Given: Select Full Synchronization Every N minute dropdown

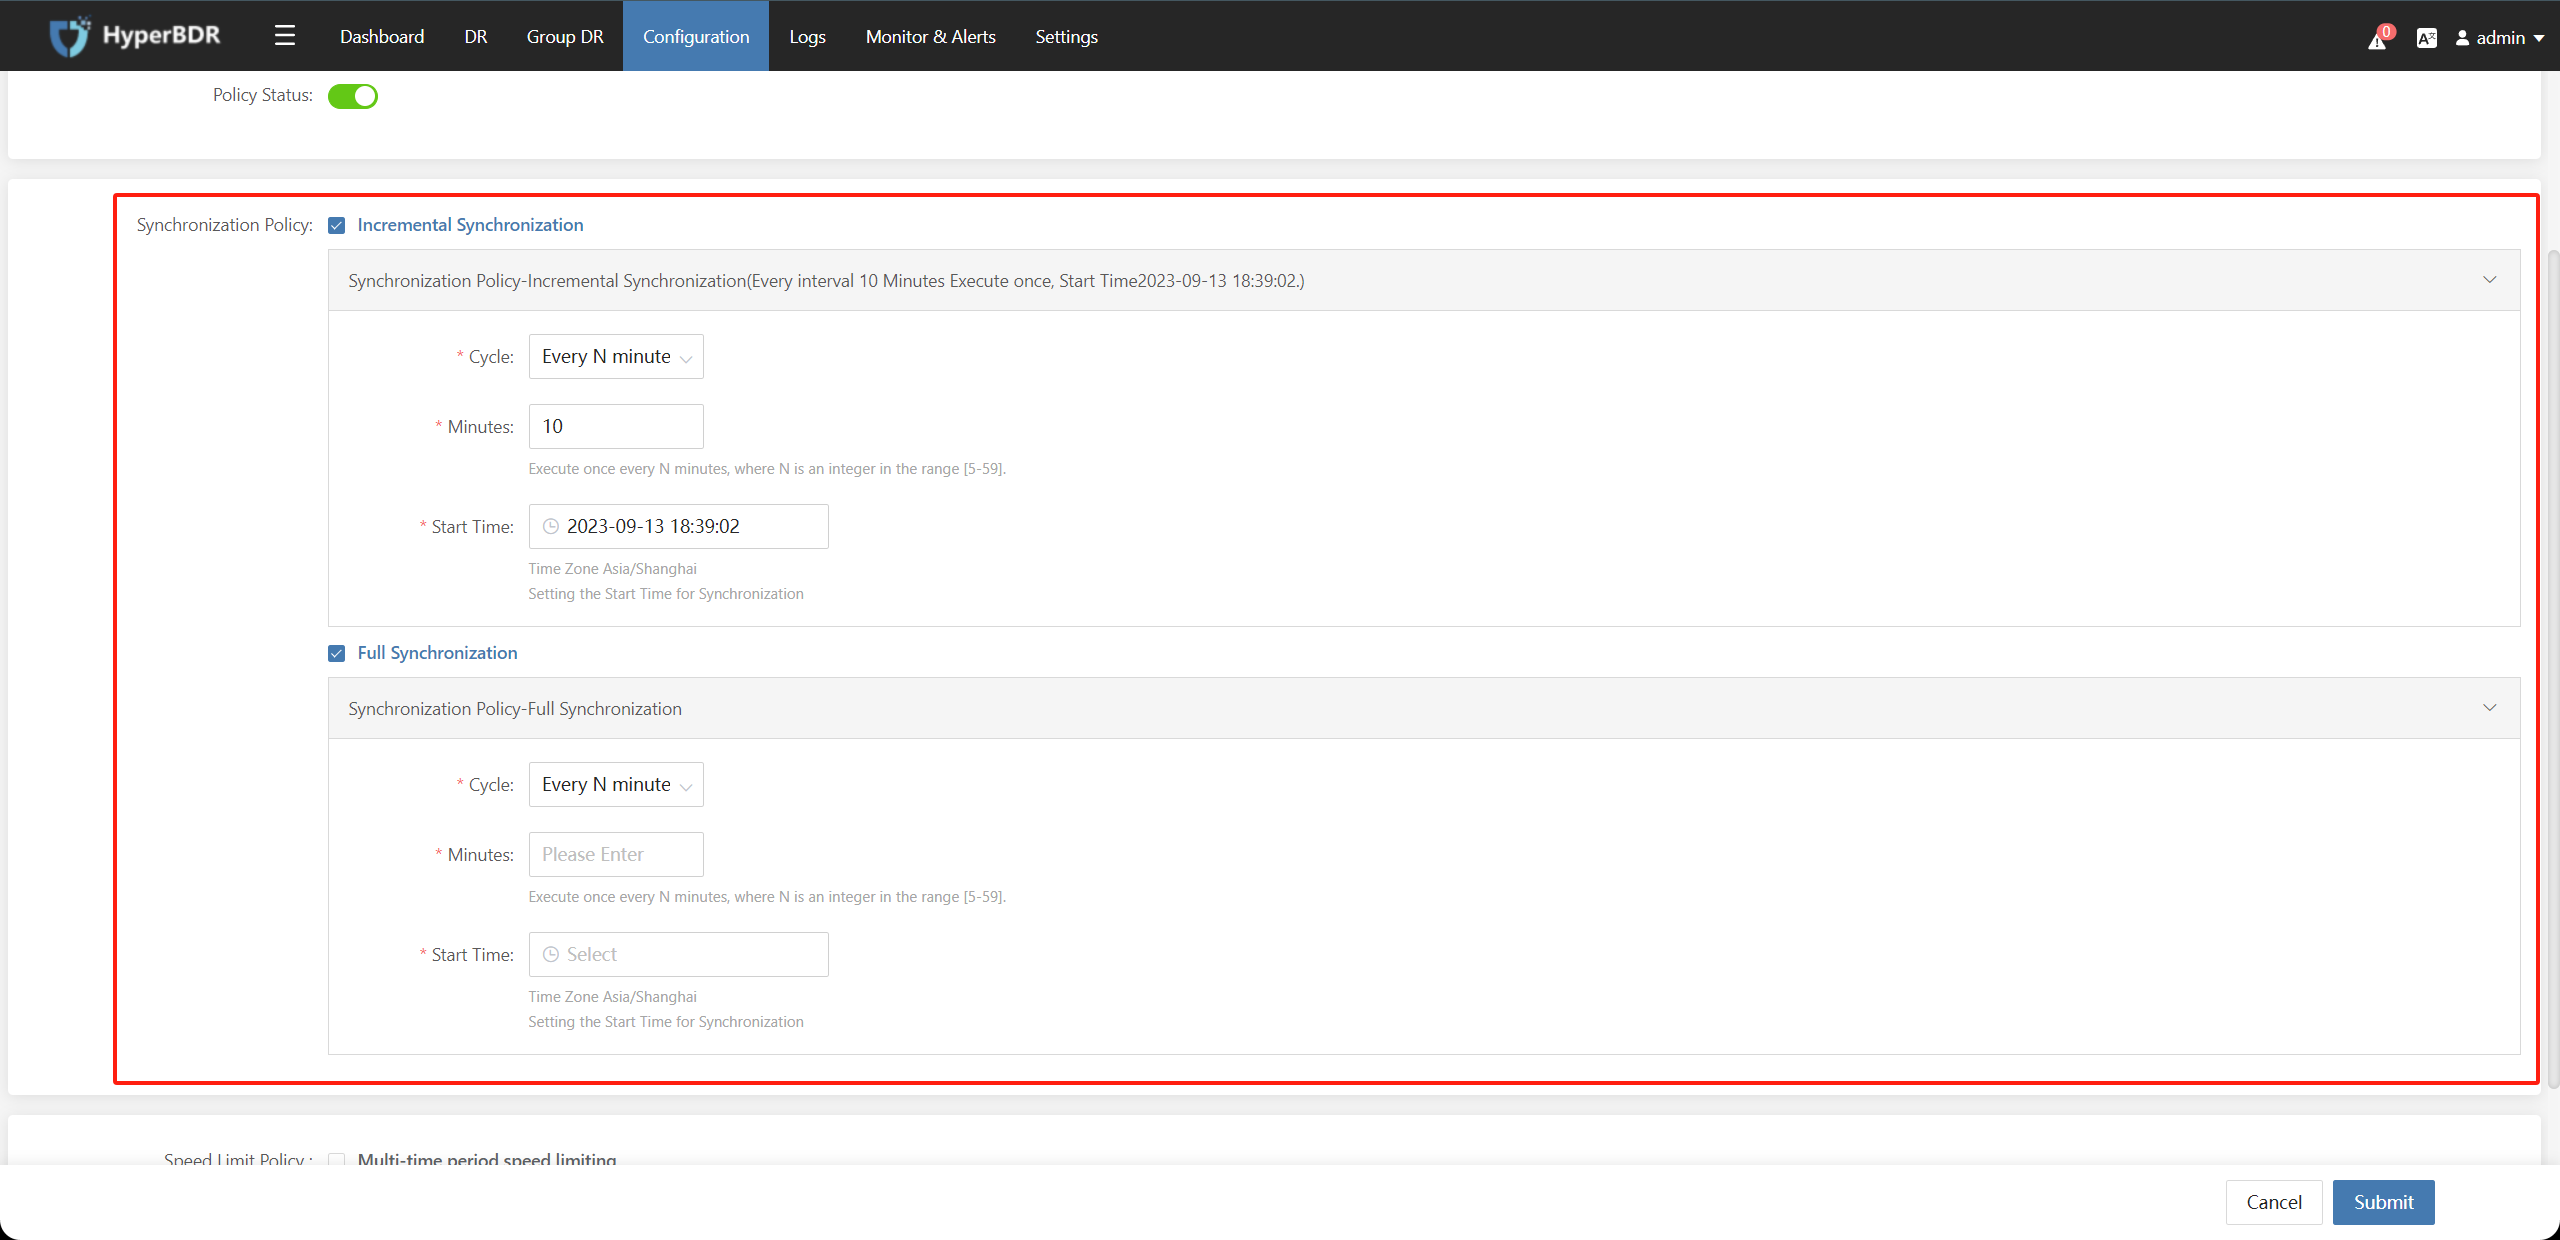Looking at the screenshot, I should point(616,785).
